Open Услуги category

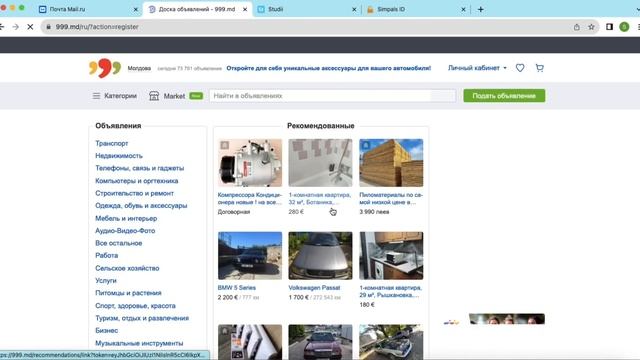click(106, 280)
